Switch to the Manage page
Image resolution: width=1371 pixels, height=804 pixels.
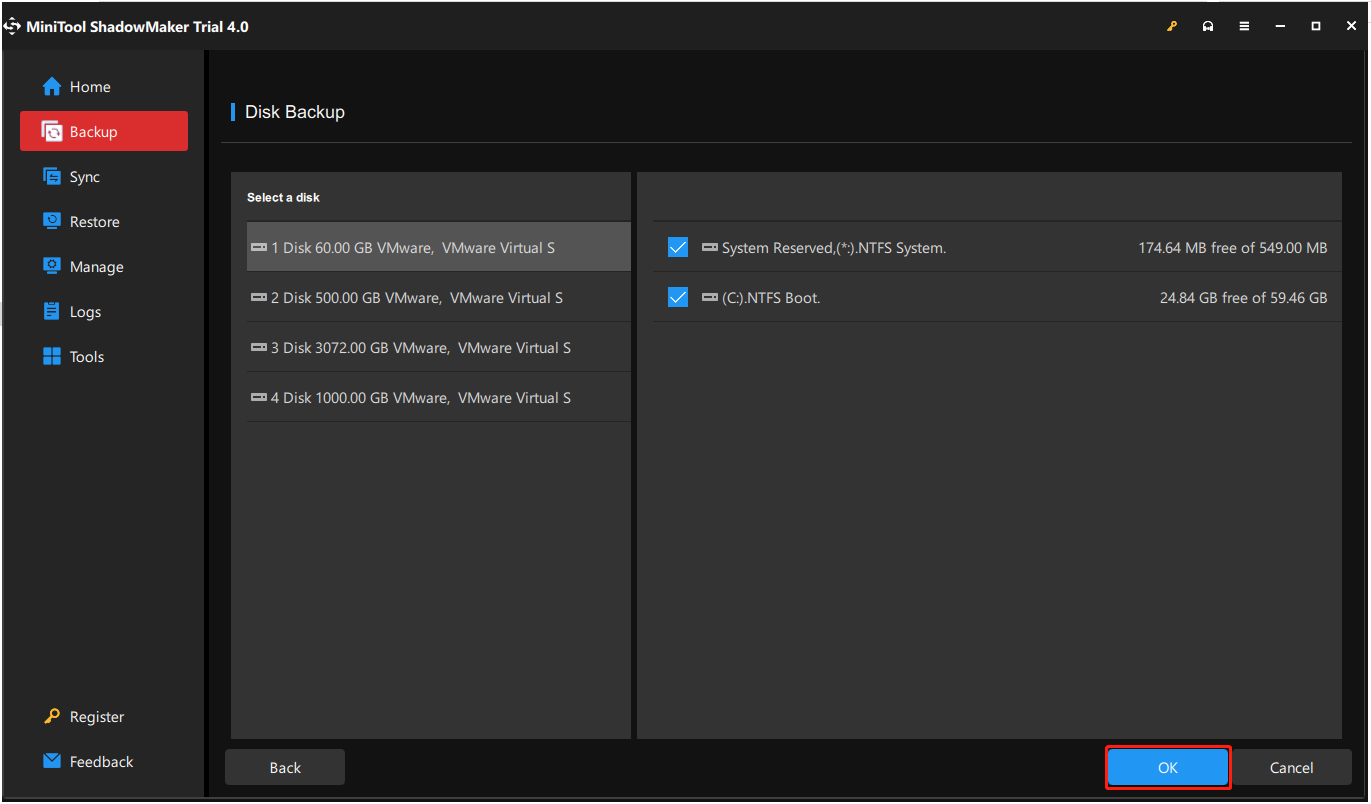[x=104, y=267]
